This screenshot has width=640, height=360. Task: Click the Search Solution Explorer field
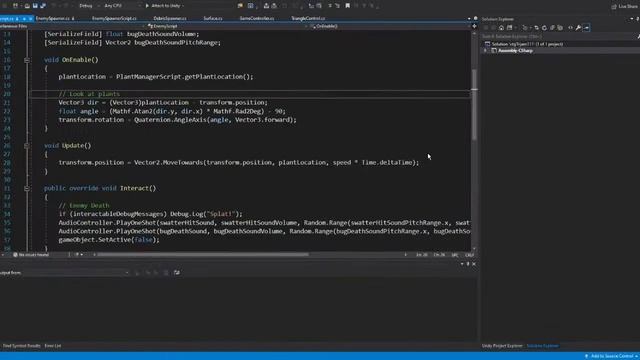(x=558, y=36)
